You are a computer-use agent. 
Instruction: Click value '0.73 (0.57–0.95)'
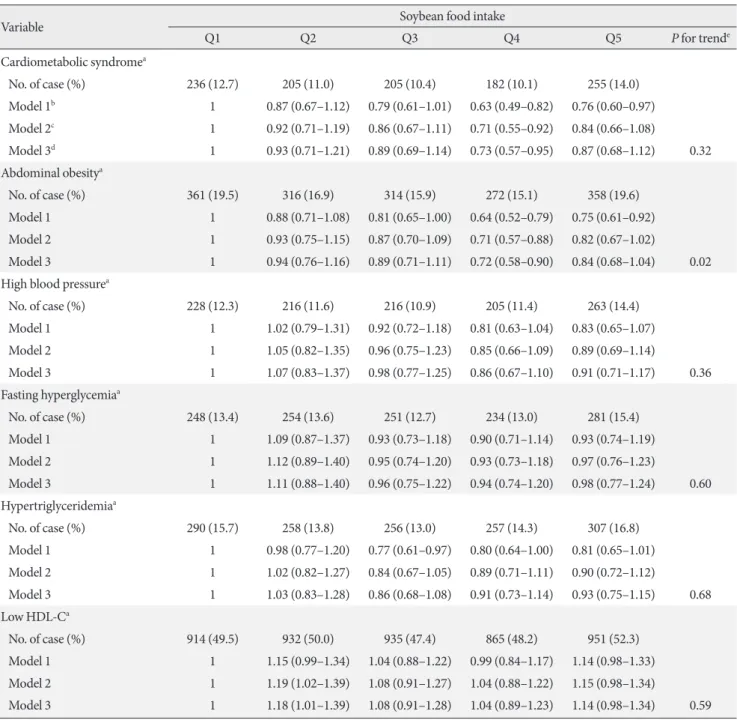tap(511, 150)
